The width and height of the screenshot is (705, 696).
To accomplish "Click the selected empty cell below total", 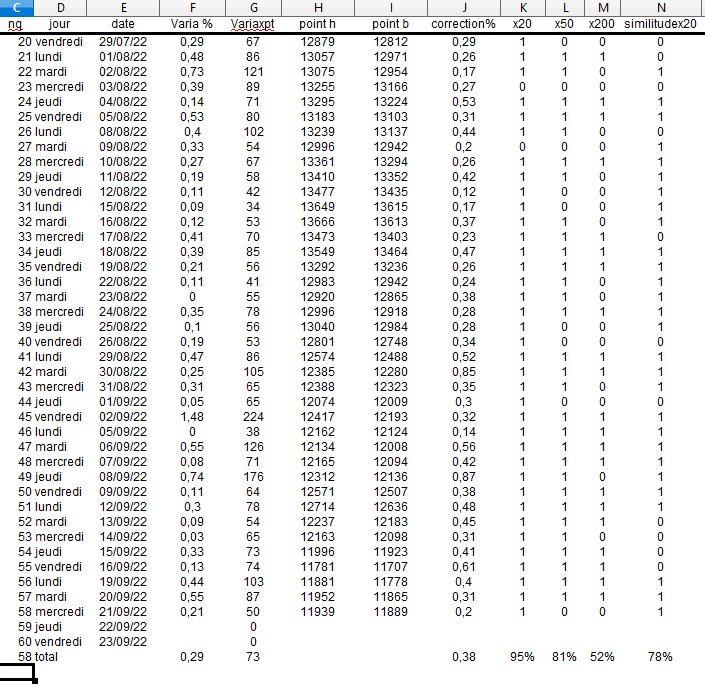I will [x=17, y=672].
